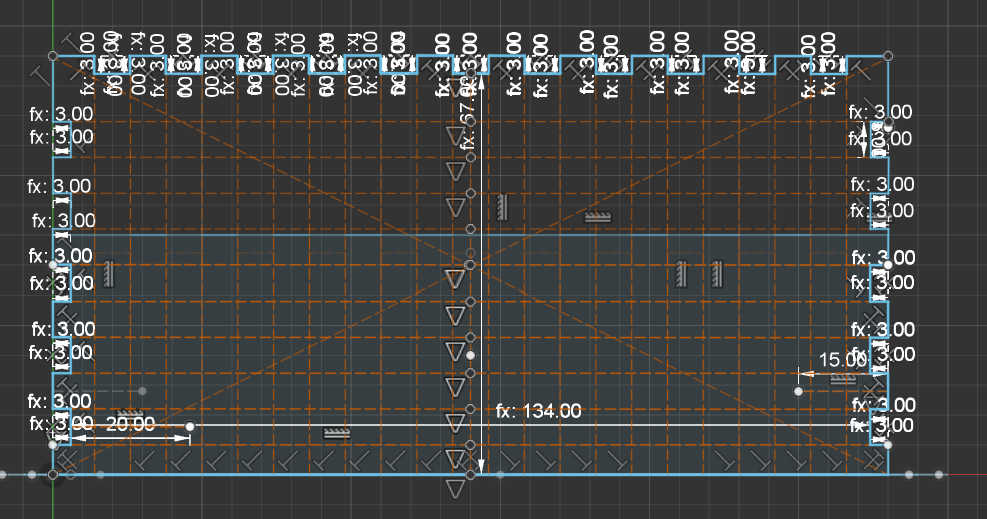Screen dimensions: 987x519
Task: Click the 15.00 dimension value
Action: point(842,359)
